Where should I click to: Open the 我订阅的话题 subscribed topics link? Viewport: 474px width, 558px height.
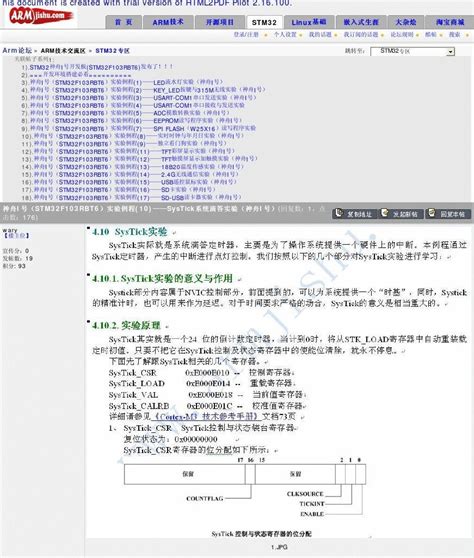point(360,35)
